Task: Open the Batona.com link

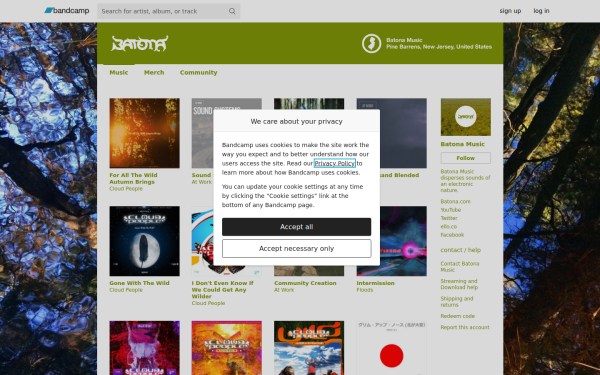Action: coord(455,202)
